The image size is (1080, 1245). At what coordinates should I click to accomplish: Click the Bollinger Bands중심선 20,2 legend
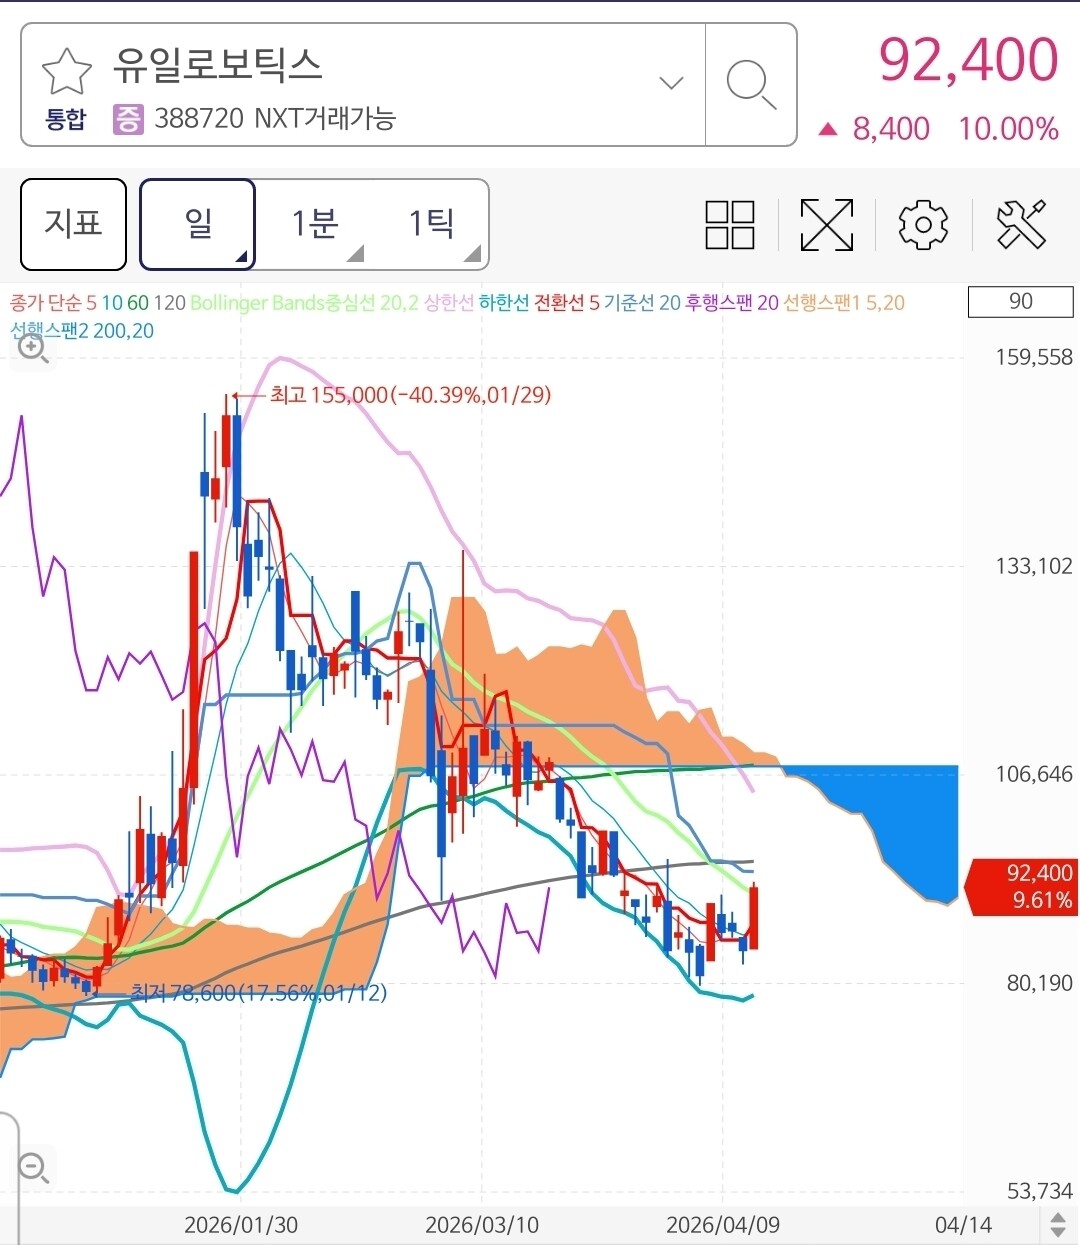point(304,303)
